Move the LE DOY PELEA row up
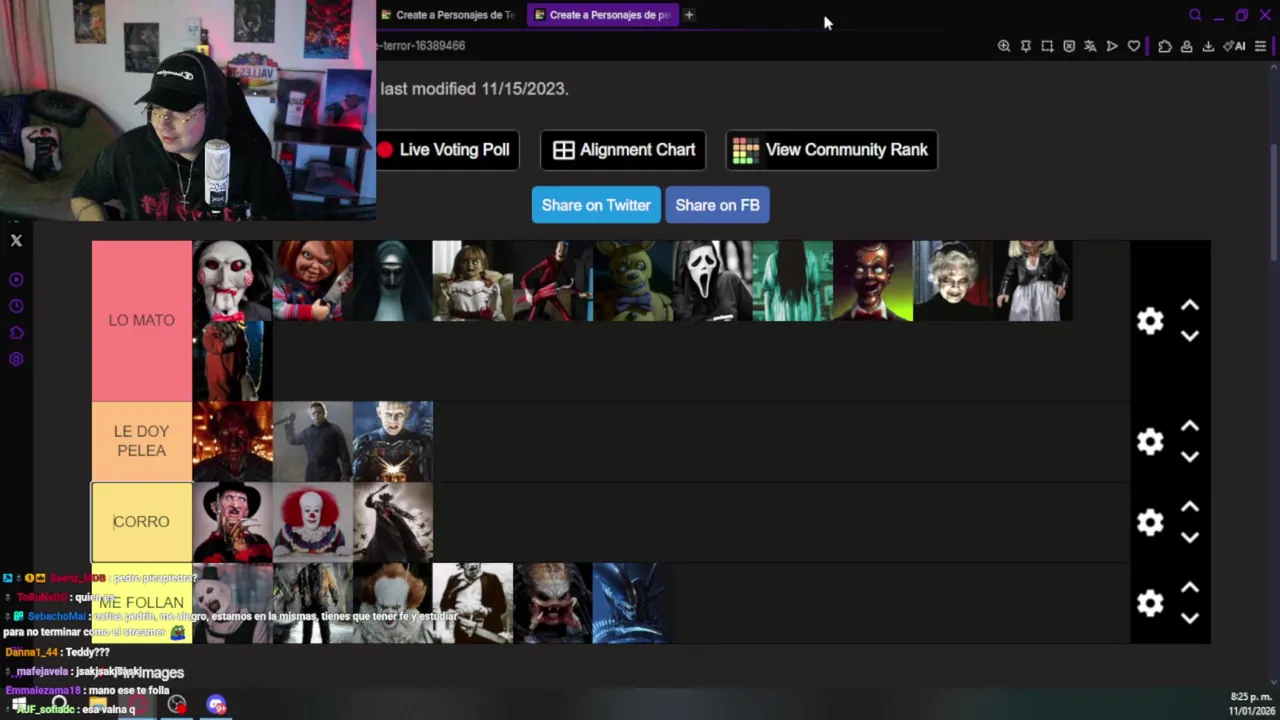The width and height of the screenshot is (1280, 720). [1190, 426]
